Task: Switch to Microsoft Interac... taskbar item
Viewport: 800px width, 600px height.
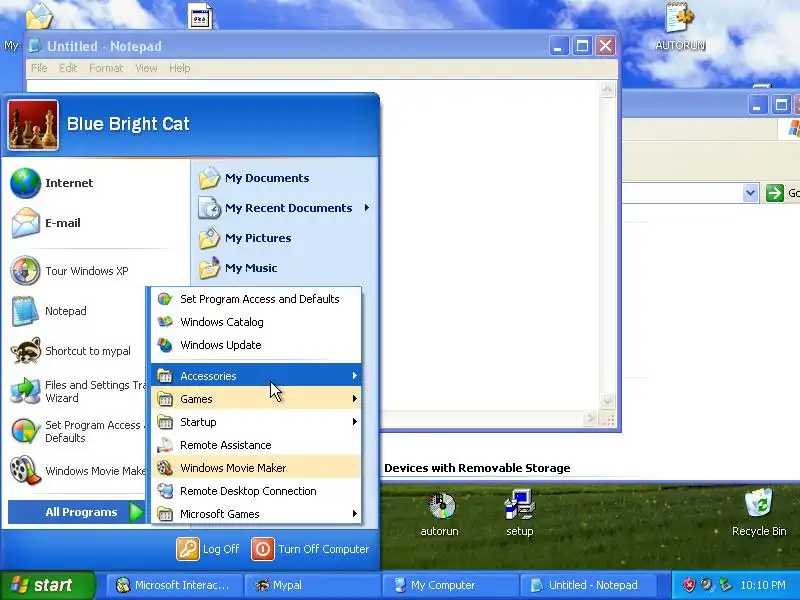Action: click(173, 585)
